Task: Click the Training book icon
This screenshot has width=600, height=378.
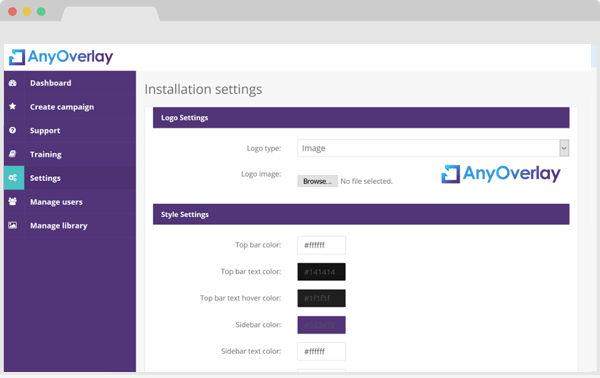Action: pos(13,154)
